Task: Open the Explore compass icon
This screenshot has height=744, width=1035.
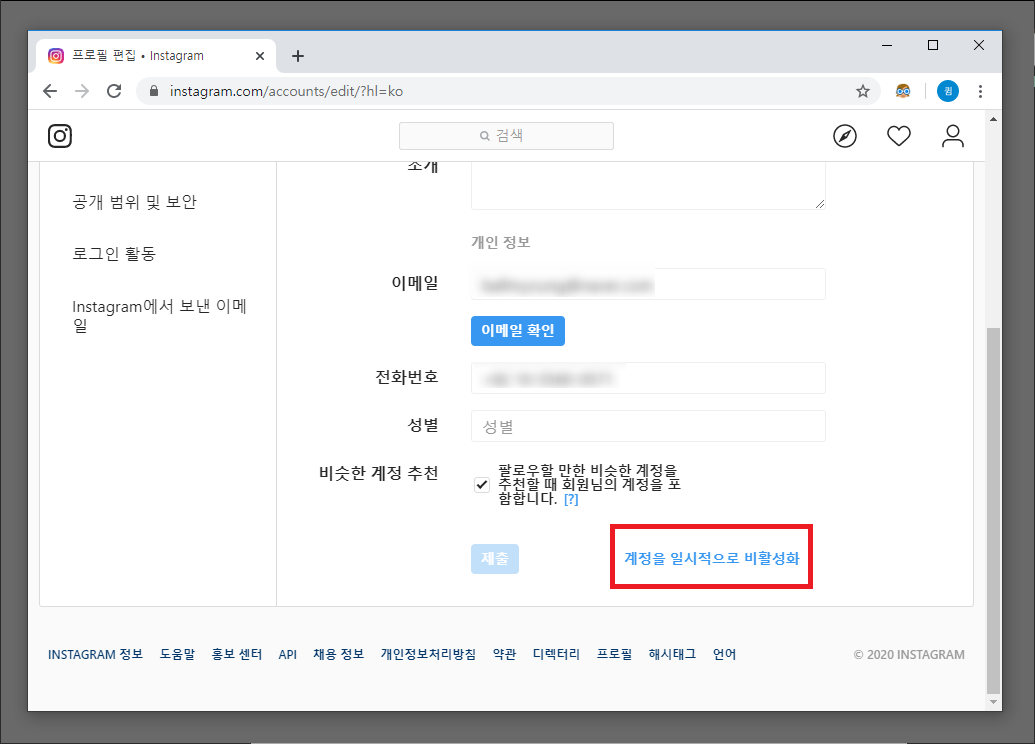Action: tap(845, 136)
